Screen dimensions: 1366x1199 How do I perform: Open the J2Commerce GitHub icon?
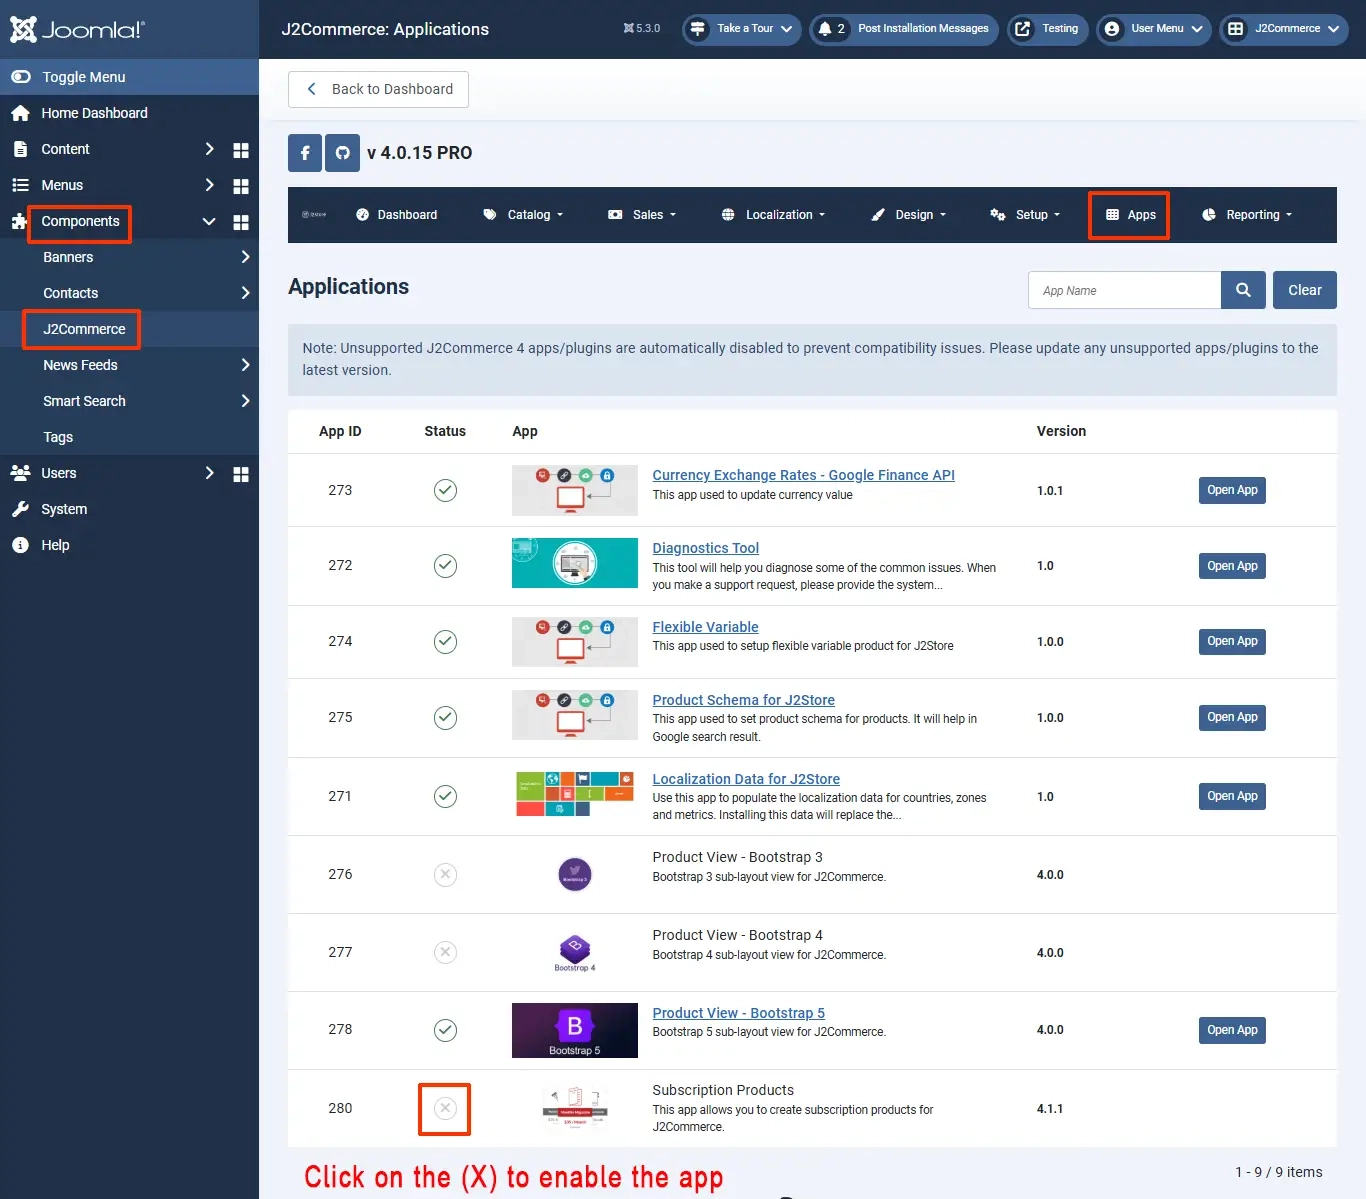(342, 153)
